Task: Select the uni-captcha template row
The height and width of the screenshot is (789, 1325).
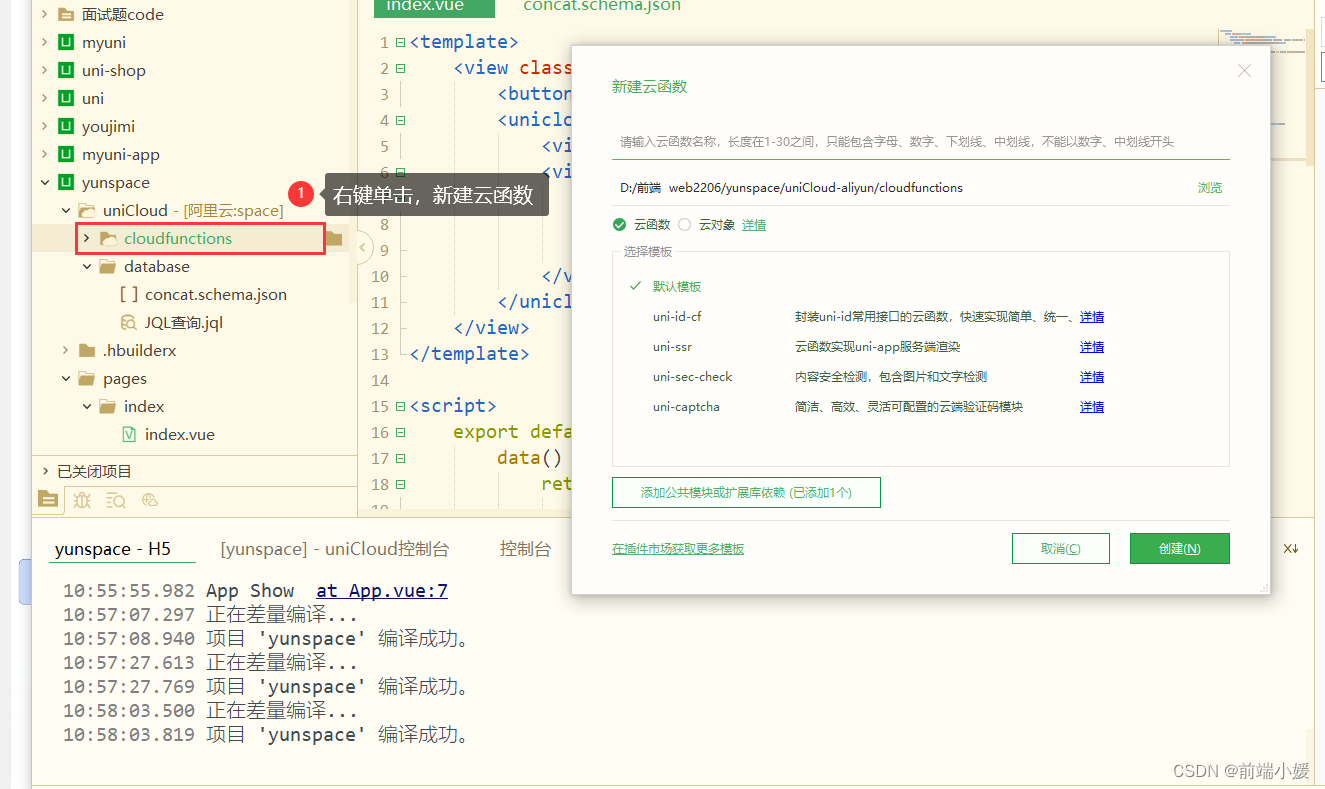Action: (866, 406)
